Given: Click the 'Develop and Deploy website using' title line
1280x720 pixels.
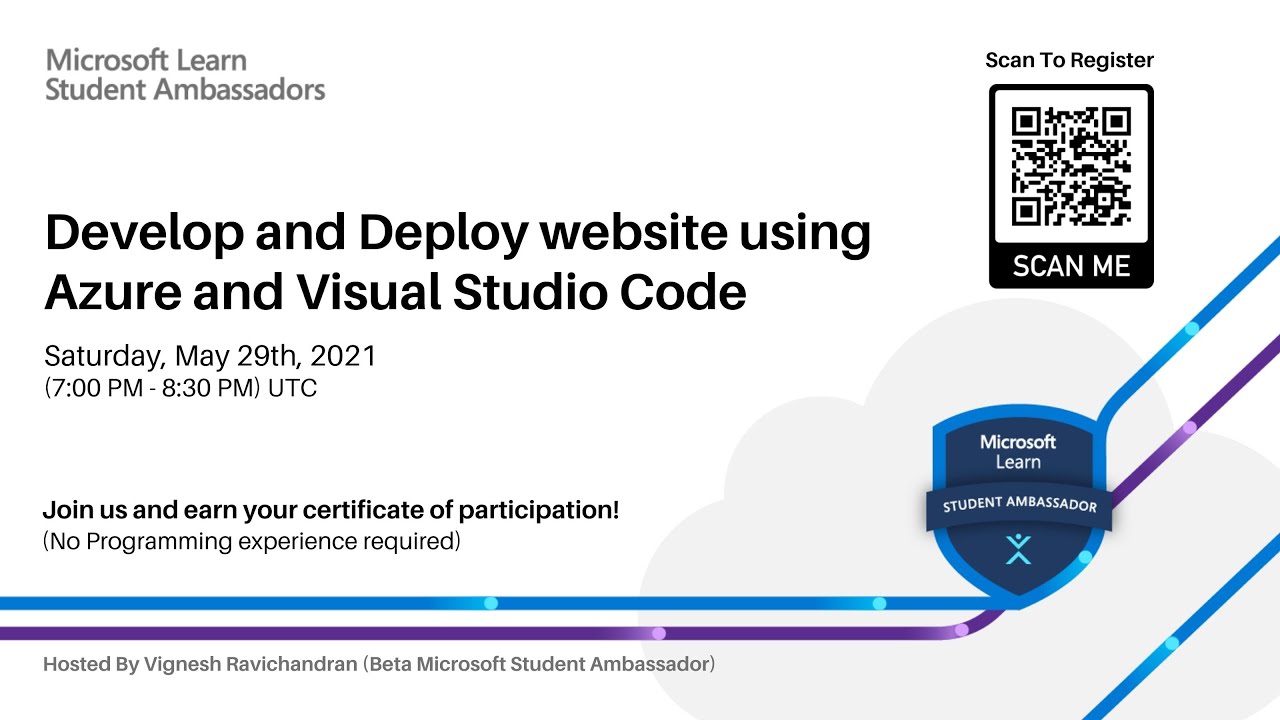Looking at the screenshot, I should point(458,234).
